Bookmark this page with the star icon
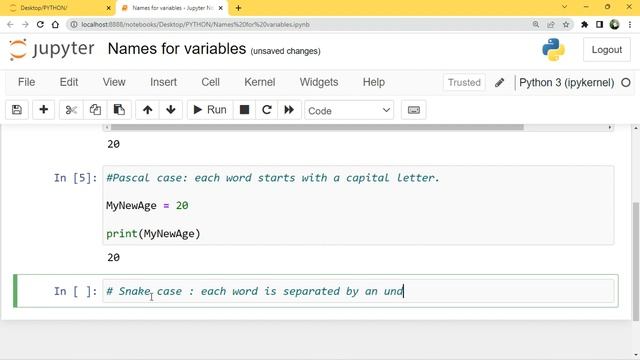This screenshot has width=640, height=360. tap(566, 24)
